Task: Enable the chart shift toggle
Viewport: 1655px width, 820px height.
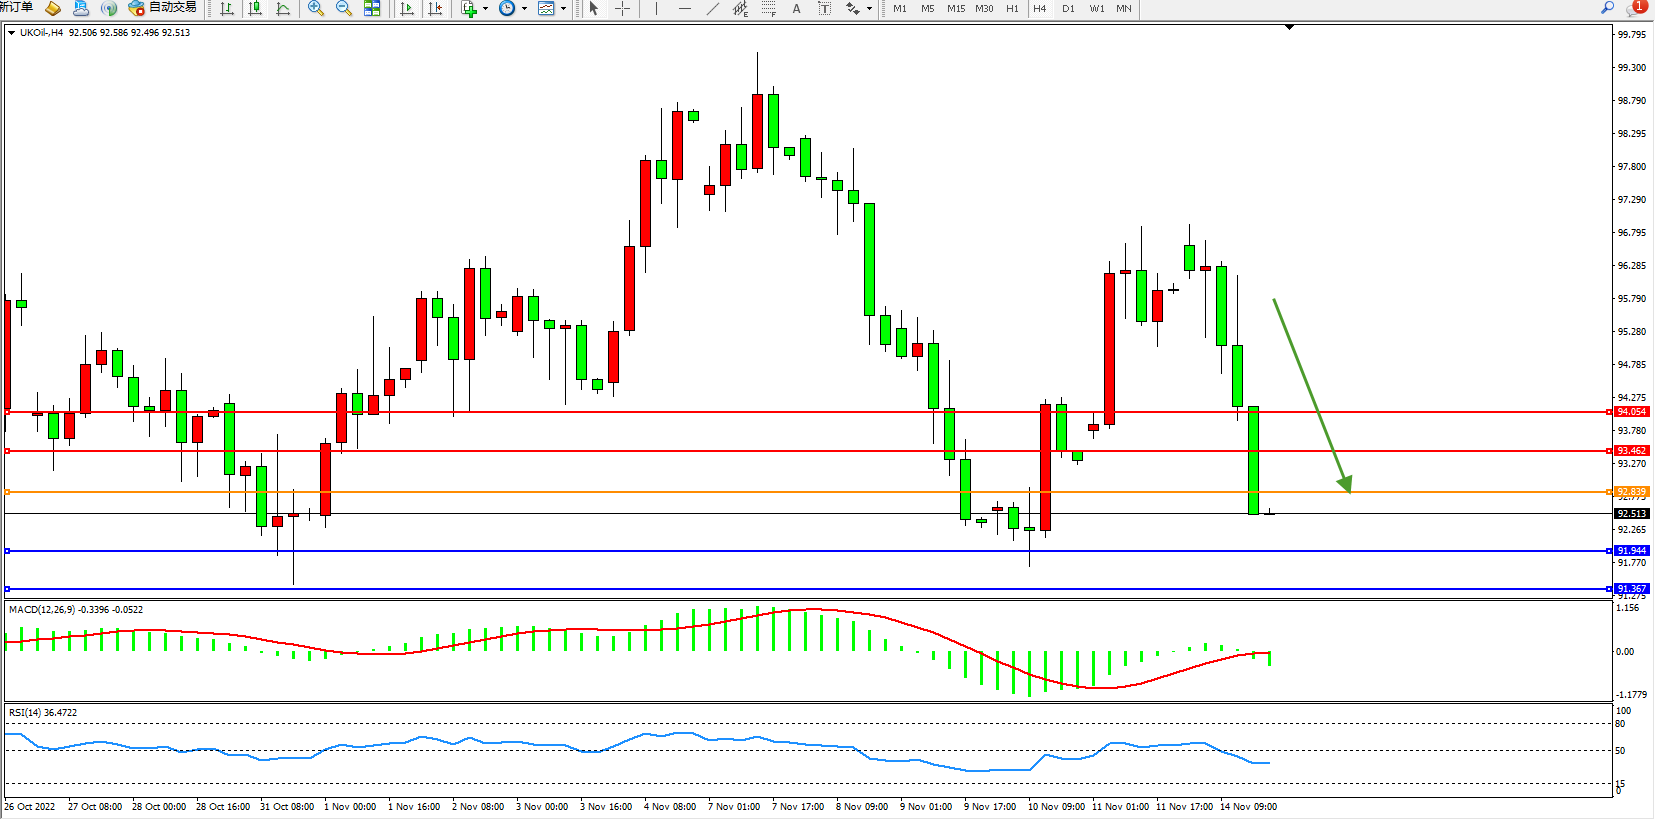Action: (435, 9)
